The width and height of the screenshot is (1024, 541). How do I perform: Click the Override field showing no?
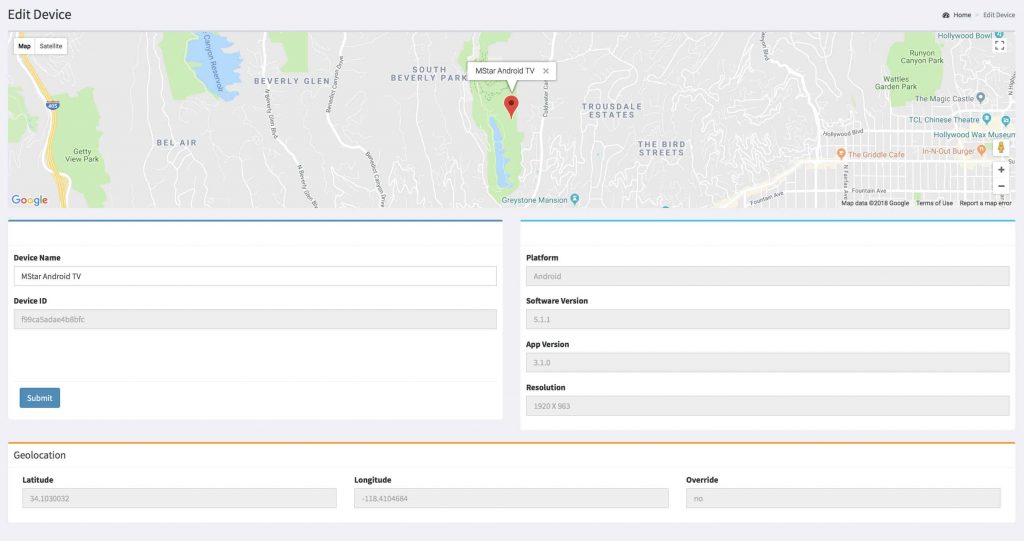click(843, 498)
